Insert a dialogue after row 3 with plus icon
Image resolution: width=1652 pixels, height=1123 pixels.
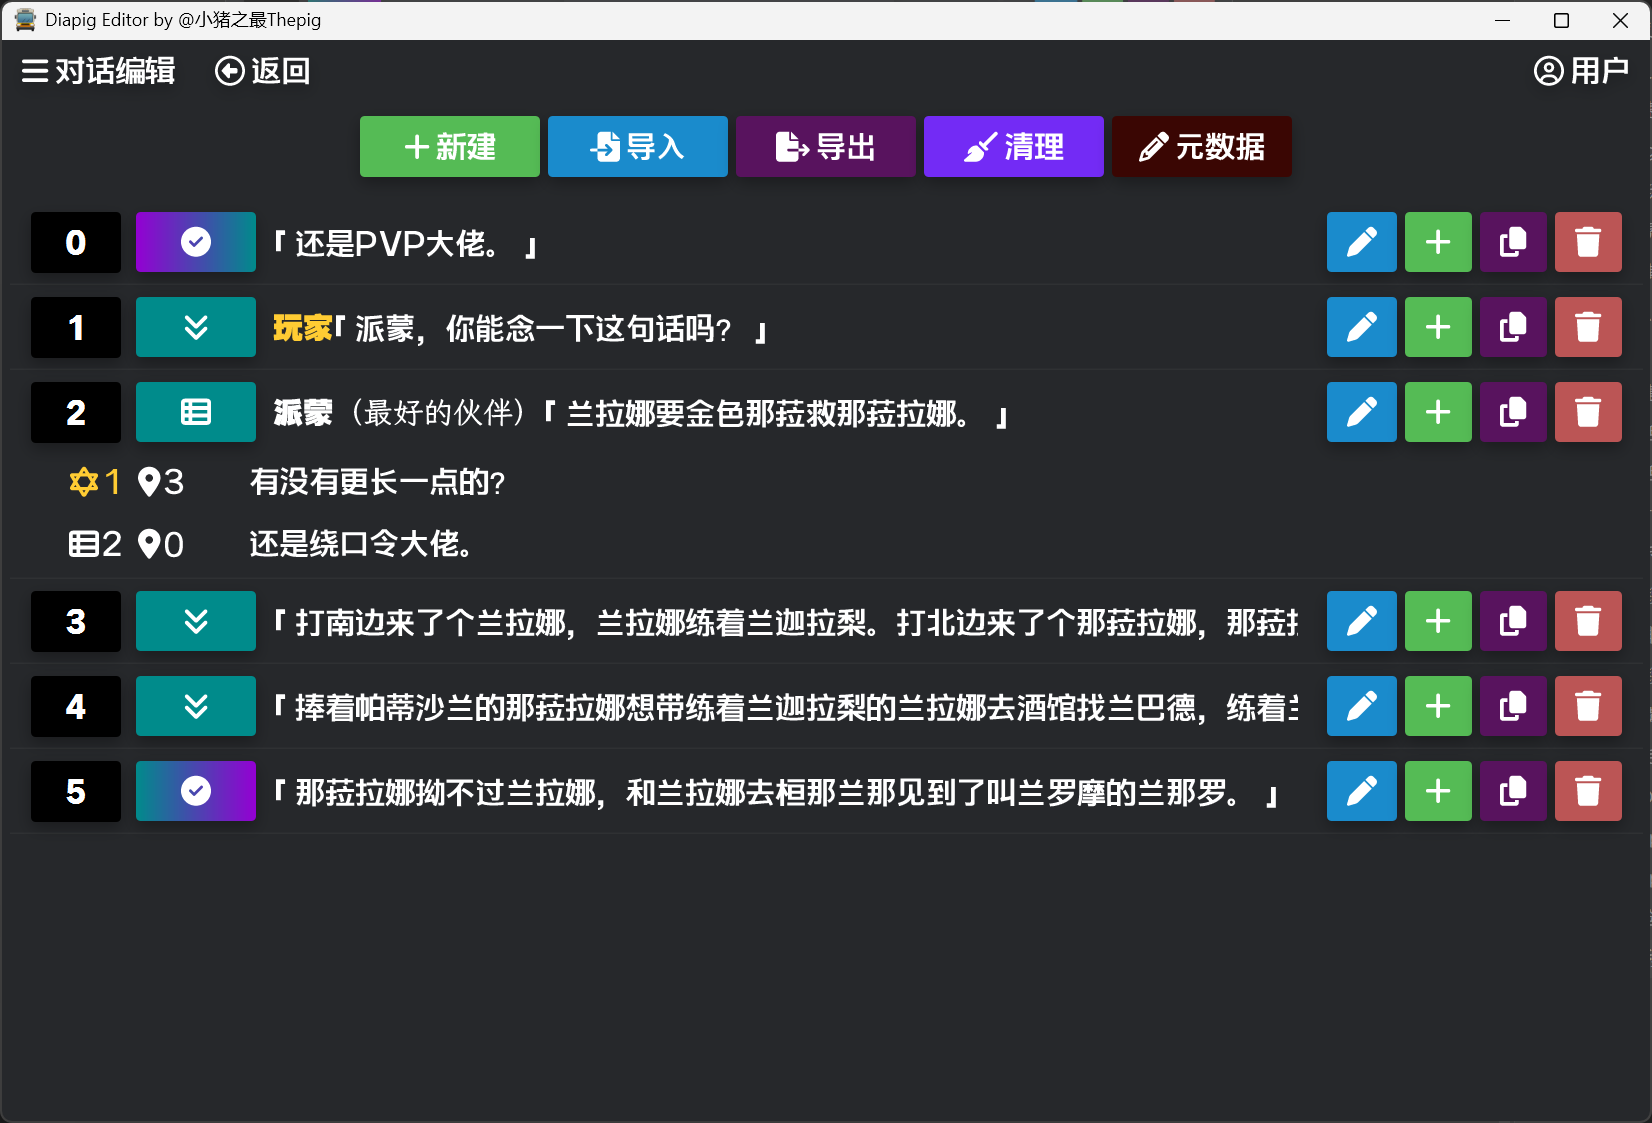[1437, 621]
